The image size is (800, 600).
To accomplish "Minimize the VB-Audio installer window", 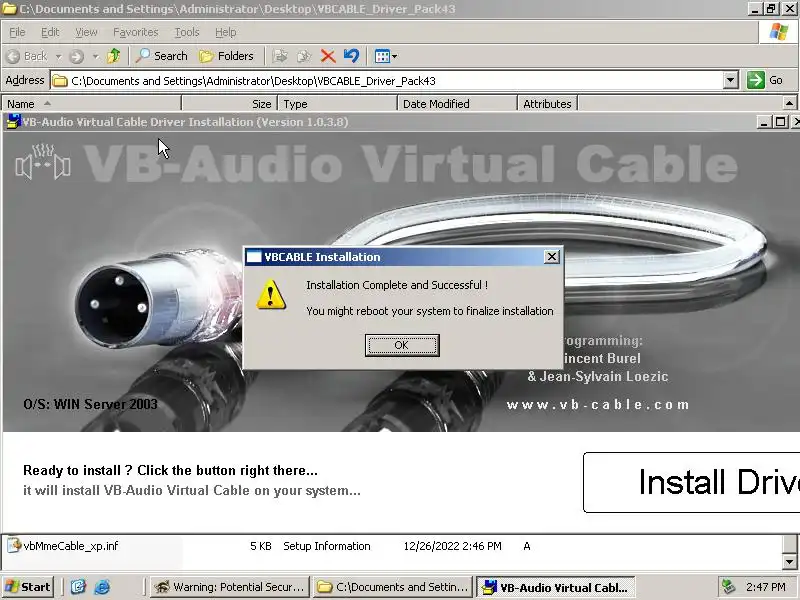I will pos(764,122).
